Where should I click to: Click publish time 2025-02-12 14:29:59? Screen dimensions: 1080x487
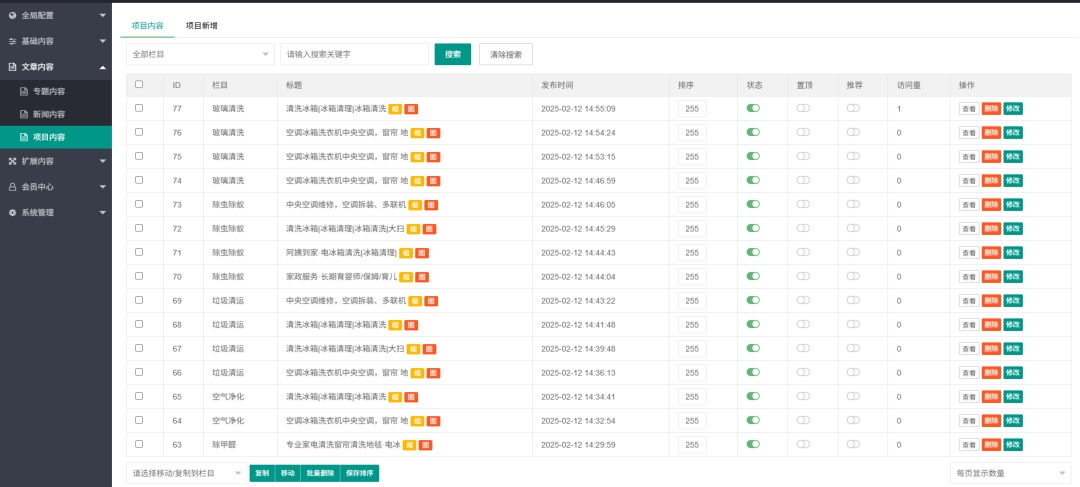(x=578, y=445)
